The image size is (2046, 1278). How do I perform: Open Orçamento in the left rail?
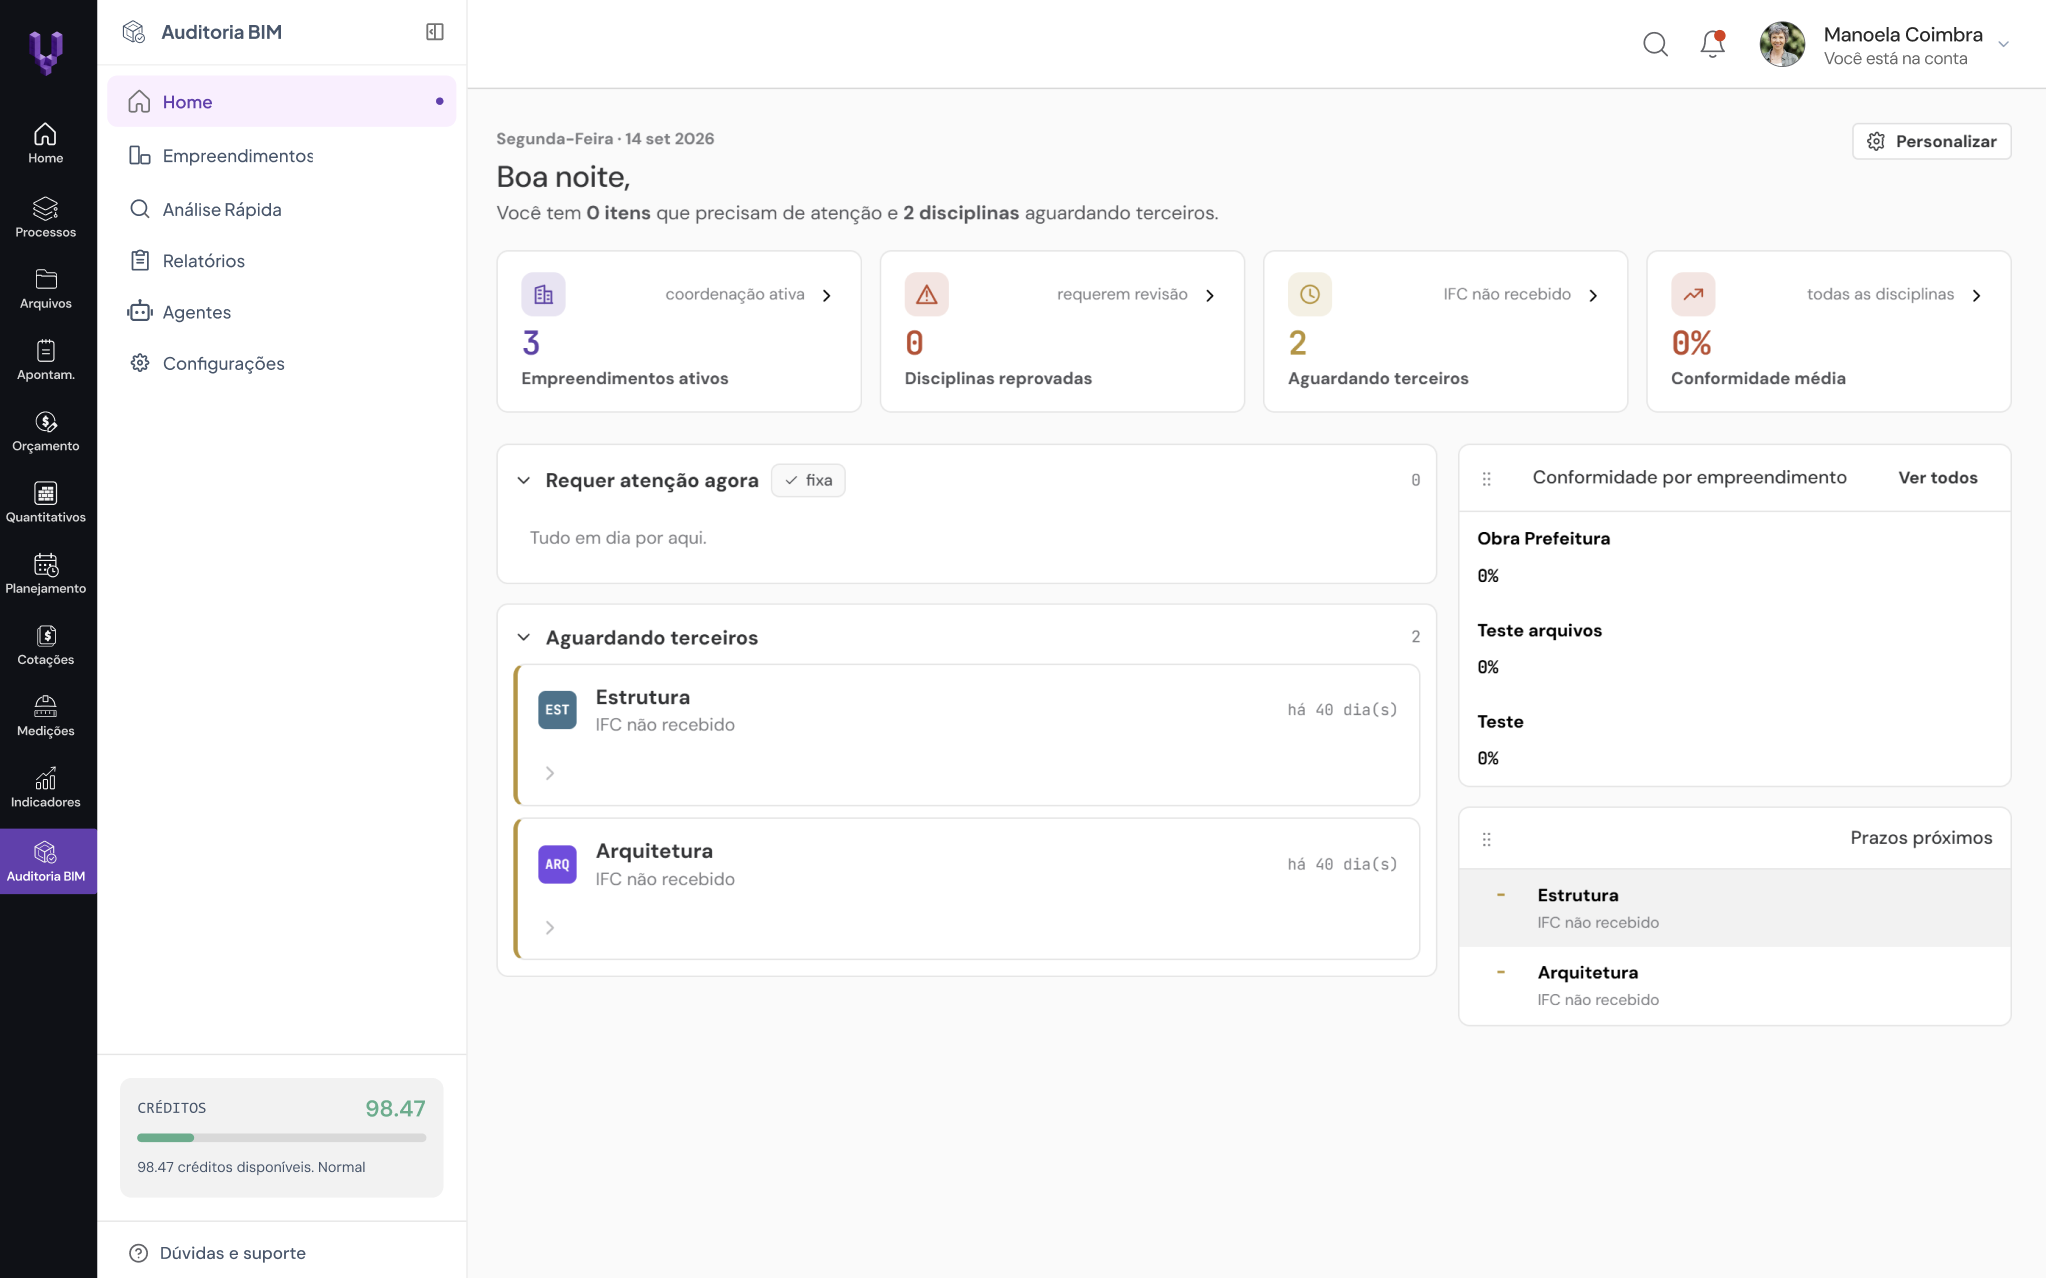[45, 431]
